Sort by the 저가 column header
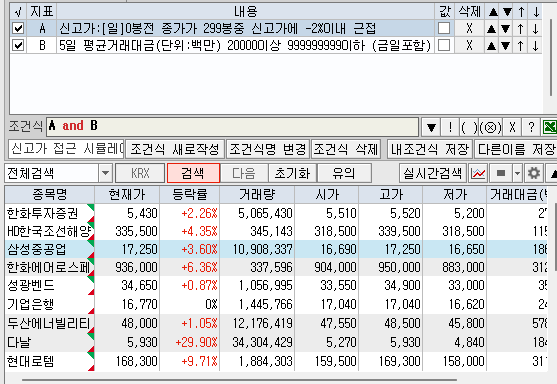Screen dimensions: 557x384 click(455, 194)
